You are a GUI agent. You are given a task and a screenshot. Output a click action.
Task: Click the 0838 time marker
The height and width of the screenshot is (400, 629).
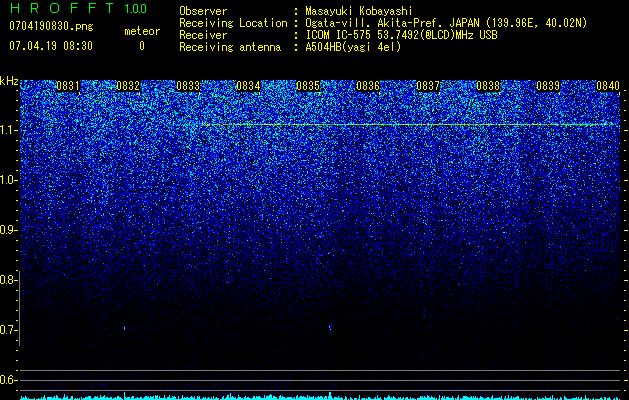point(488,86)
